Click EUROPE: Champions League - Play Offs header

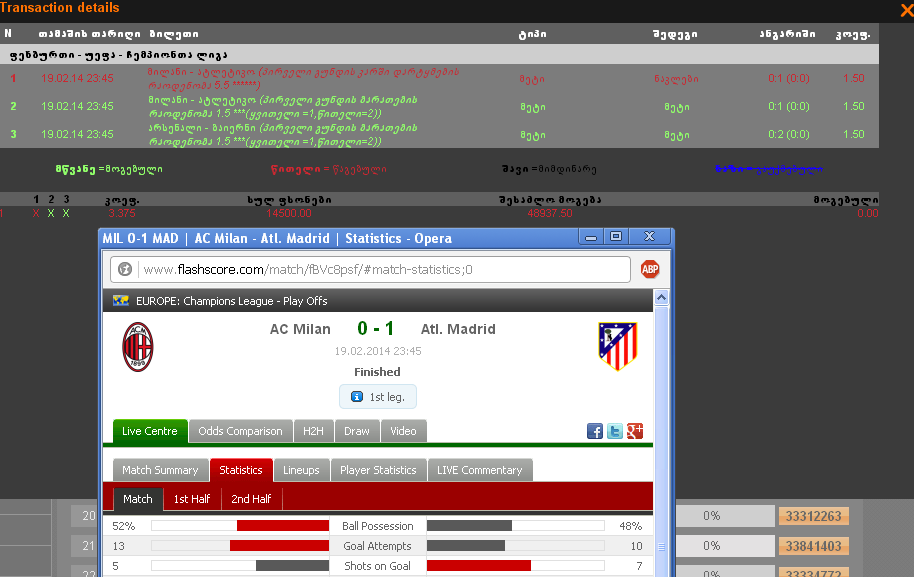point(231,301)
